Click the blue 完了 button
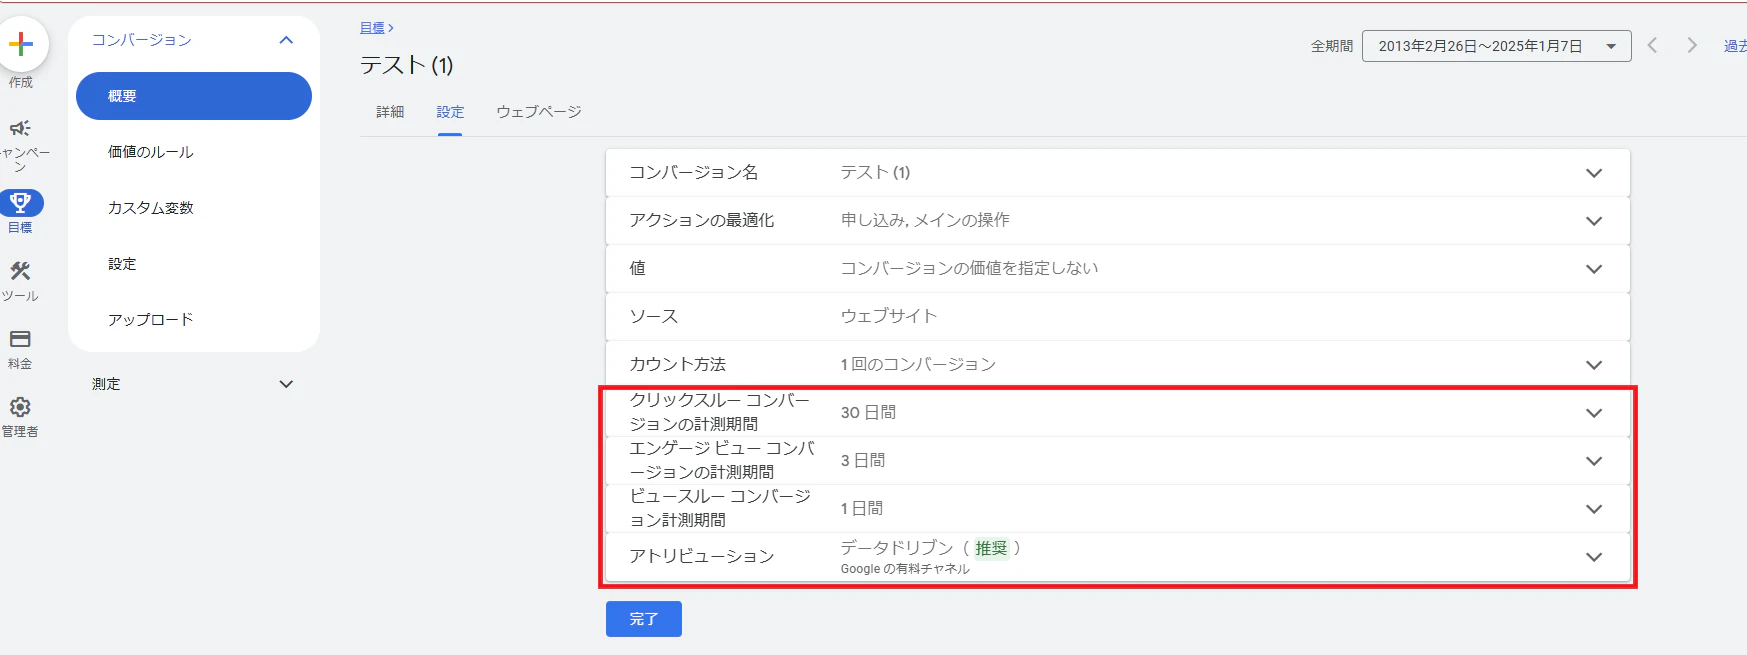Screen dimensions: 1747x655 click(644, 619)
